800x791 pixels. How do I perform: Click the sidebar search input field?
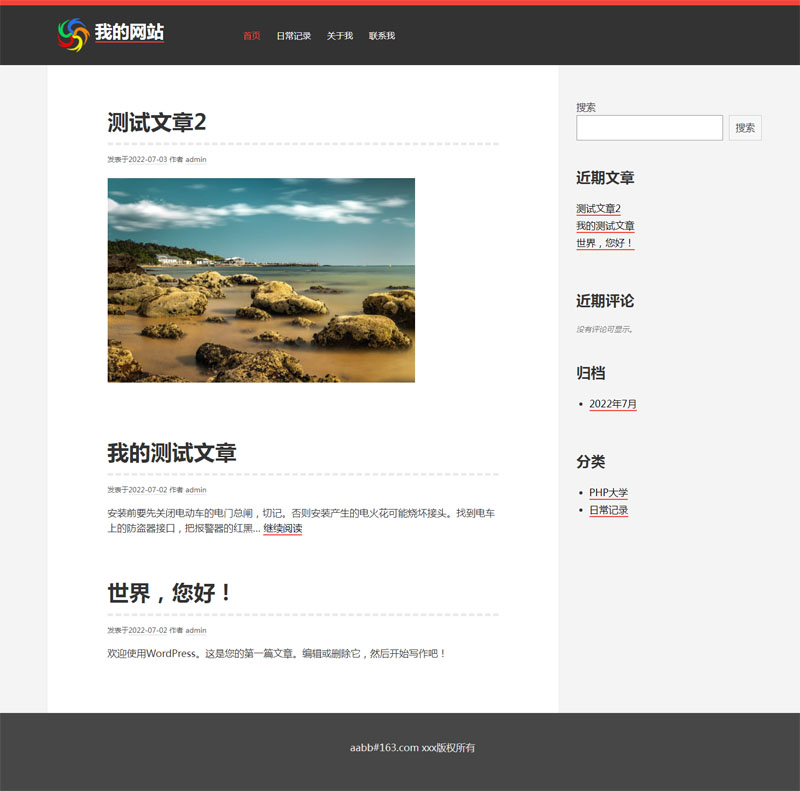tap(649, 128)
